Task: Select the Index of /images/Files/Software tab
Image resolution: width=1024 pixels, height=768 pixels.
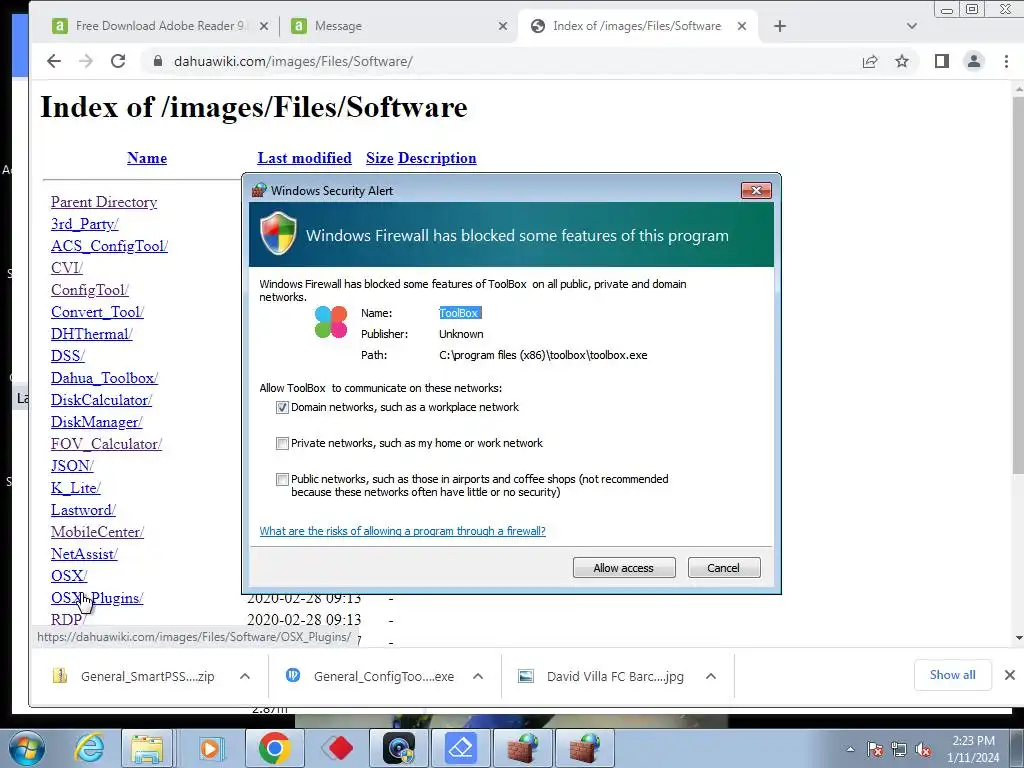Action: point(637,26)
